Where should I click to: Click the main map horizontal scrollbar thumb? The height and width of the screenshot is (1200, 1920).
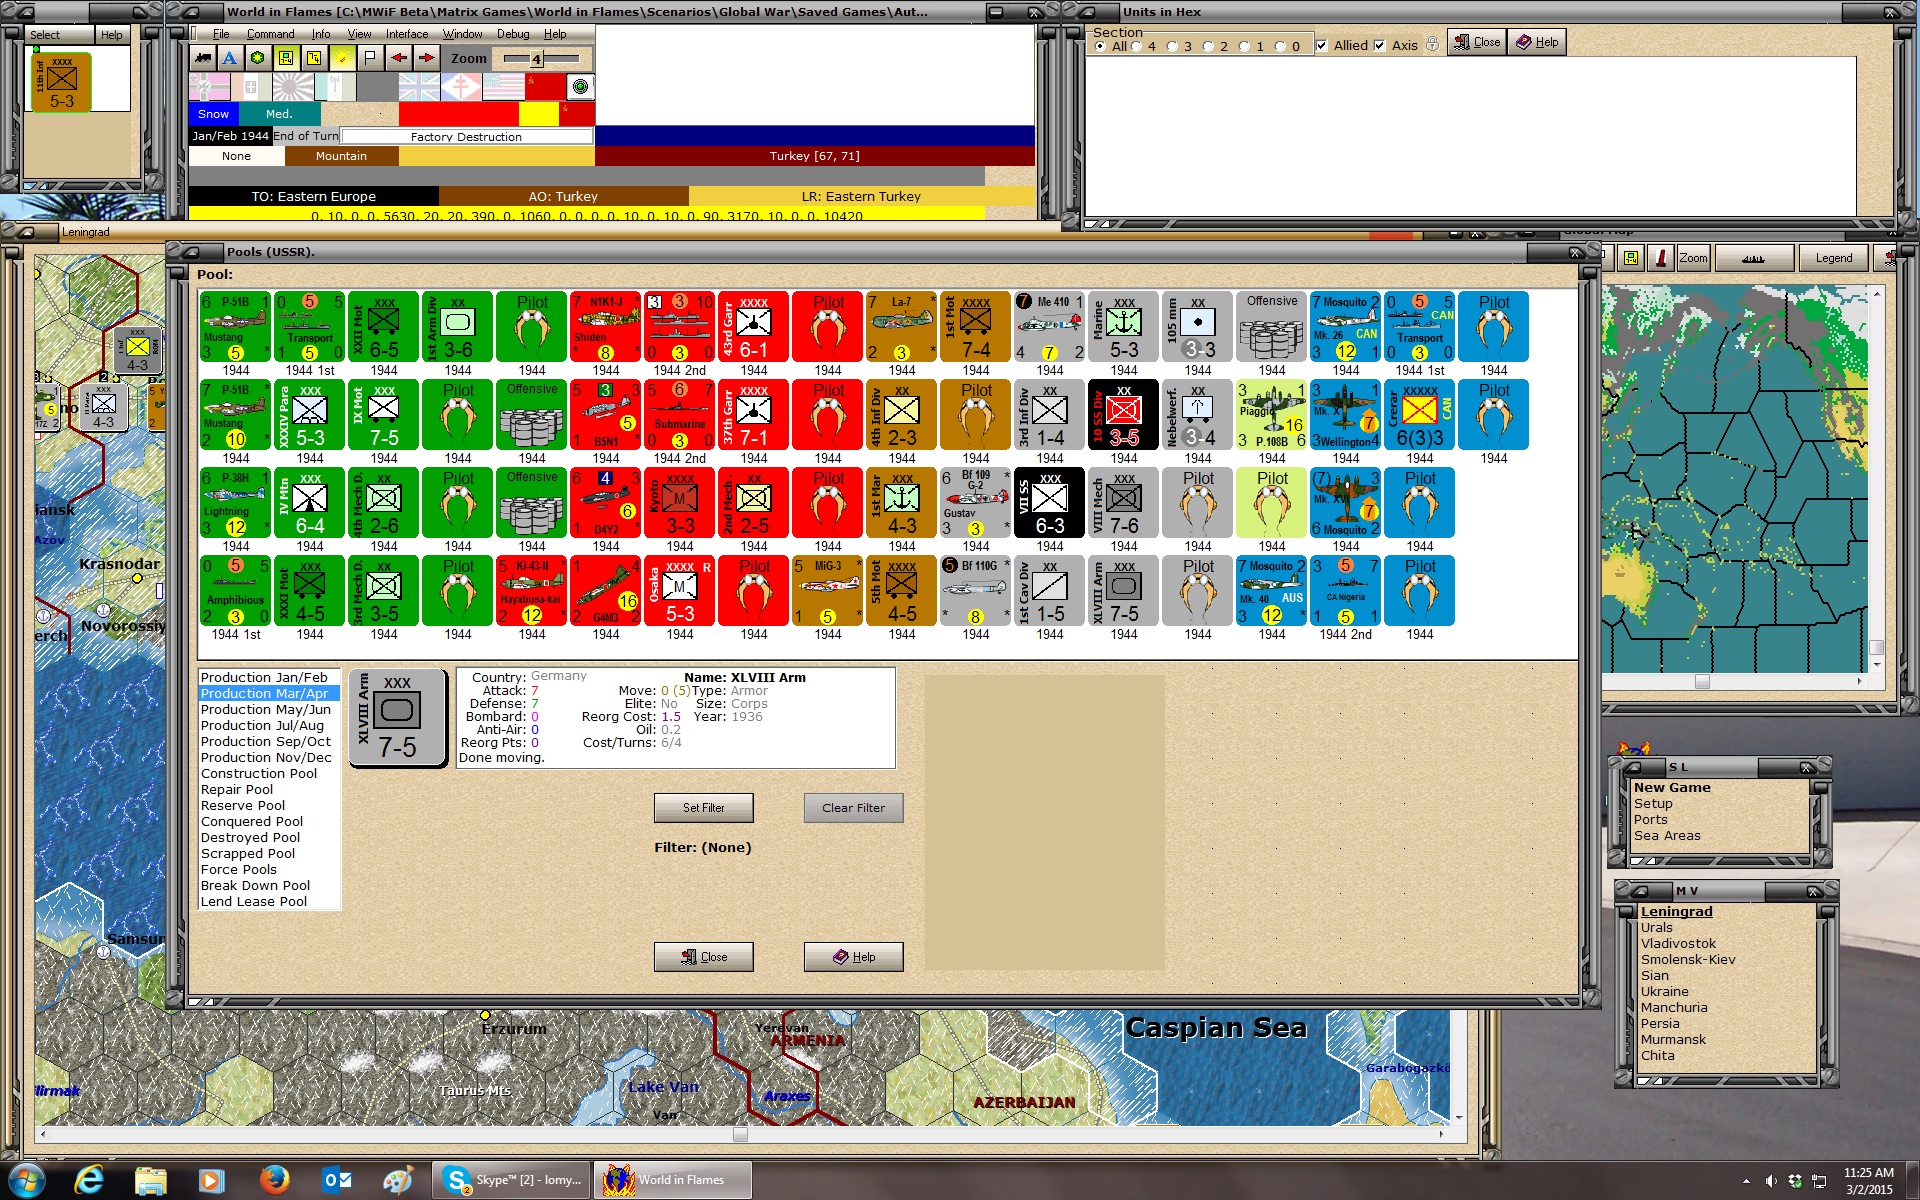pos(740,1134)
